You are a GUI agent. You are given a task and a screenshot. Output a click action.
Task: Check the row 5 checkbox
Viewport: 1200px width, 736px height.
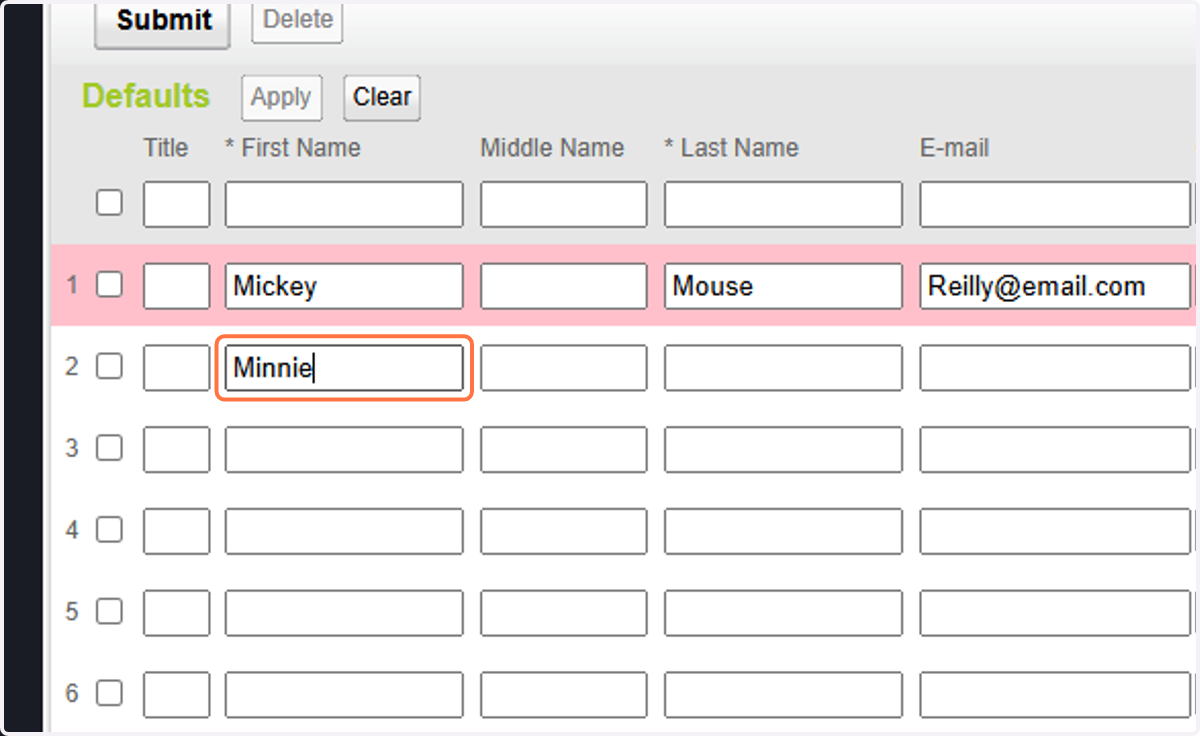(x=109, y=611)
